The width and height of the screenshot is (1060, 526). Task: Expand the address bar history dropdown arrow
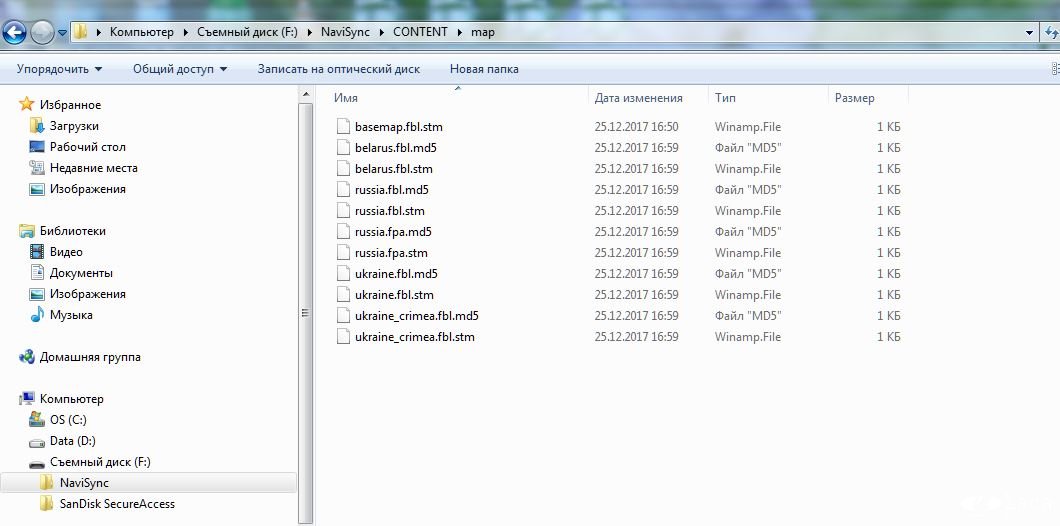(1029, 32)
